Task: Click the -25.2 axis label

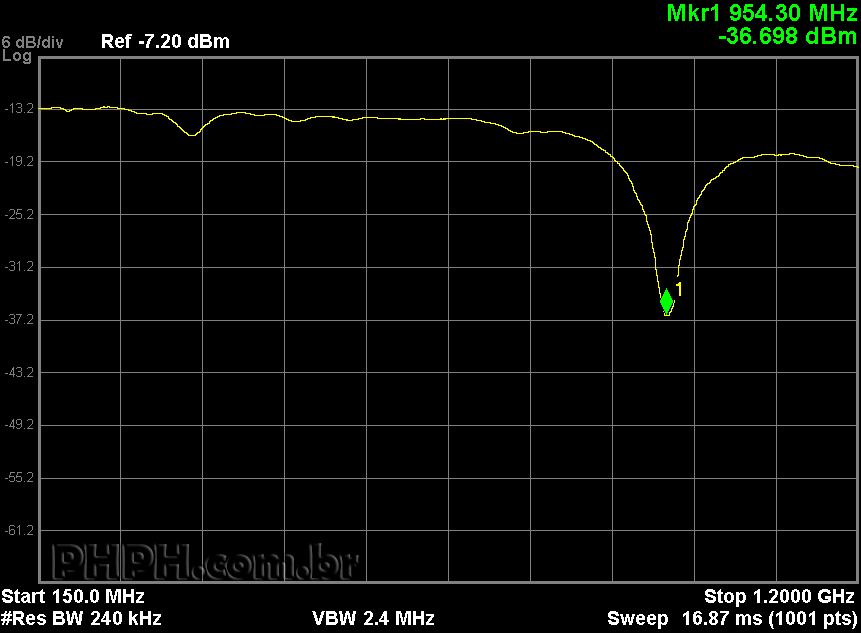Action: coord(19,214)
